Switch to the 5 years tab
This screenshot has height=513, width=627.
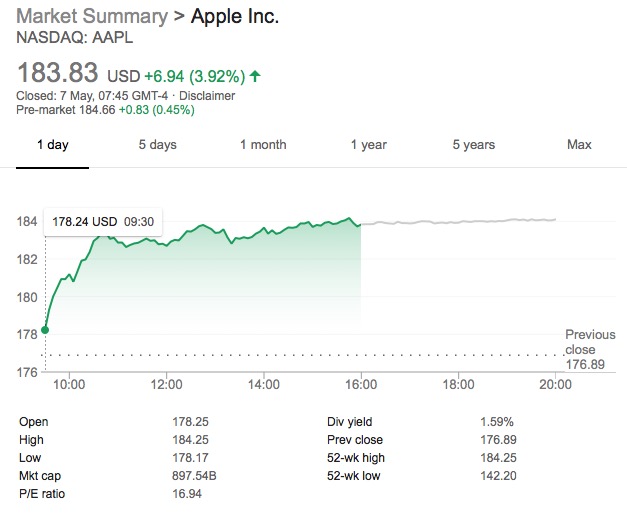(x=473, y=145)
